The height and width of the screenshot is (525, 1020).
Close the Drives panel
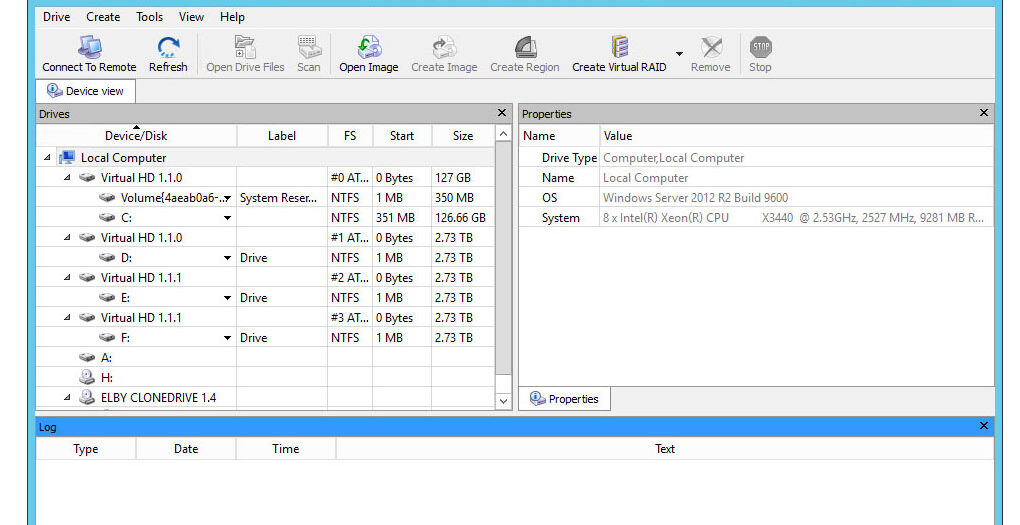click(x=502, y=113)
